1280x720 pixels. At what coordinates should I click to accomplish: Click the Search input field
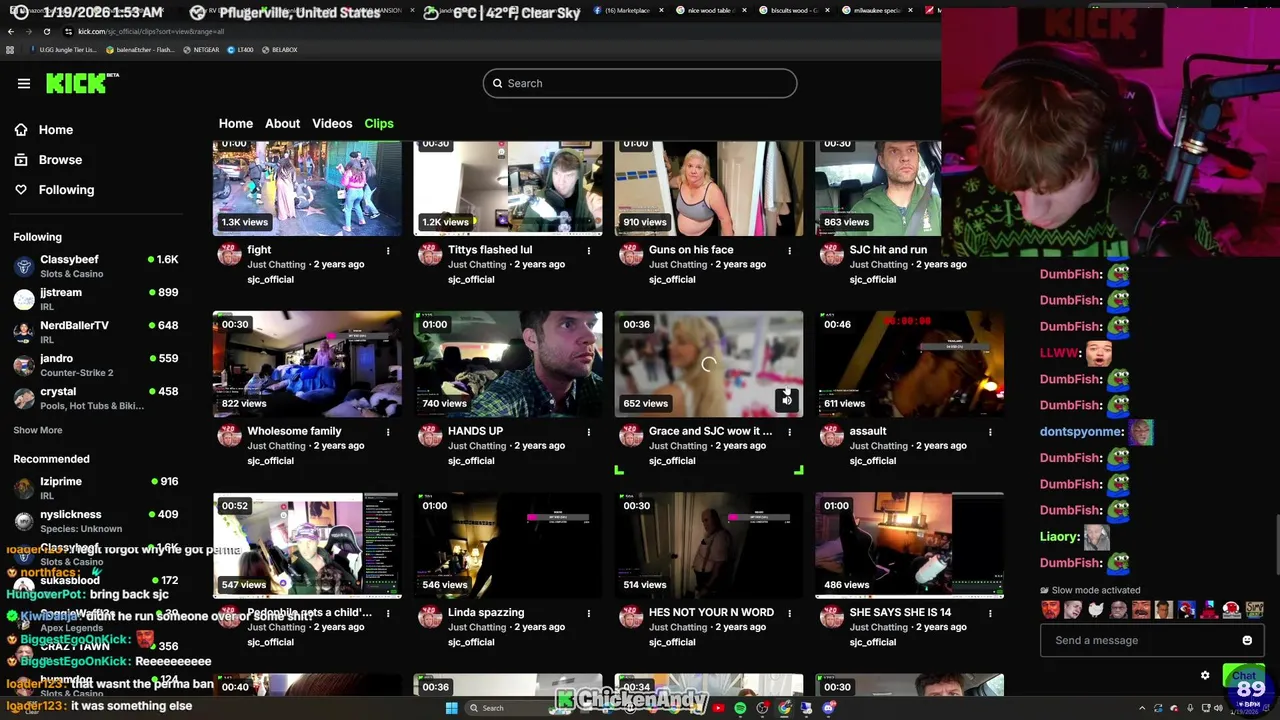pos(640,83)
